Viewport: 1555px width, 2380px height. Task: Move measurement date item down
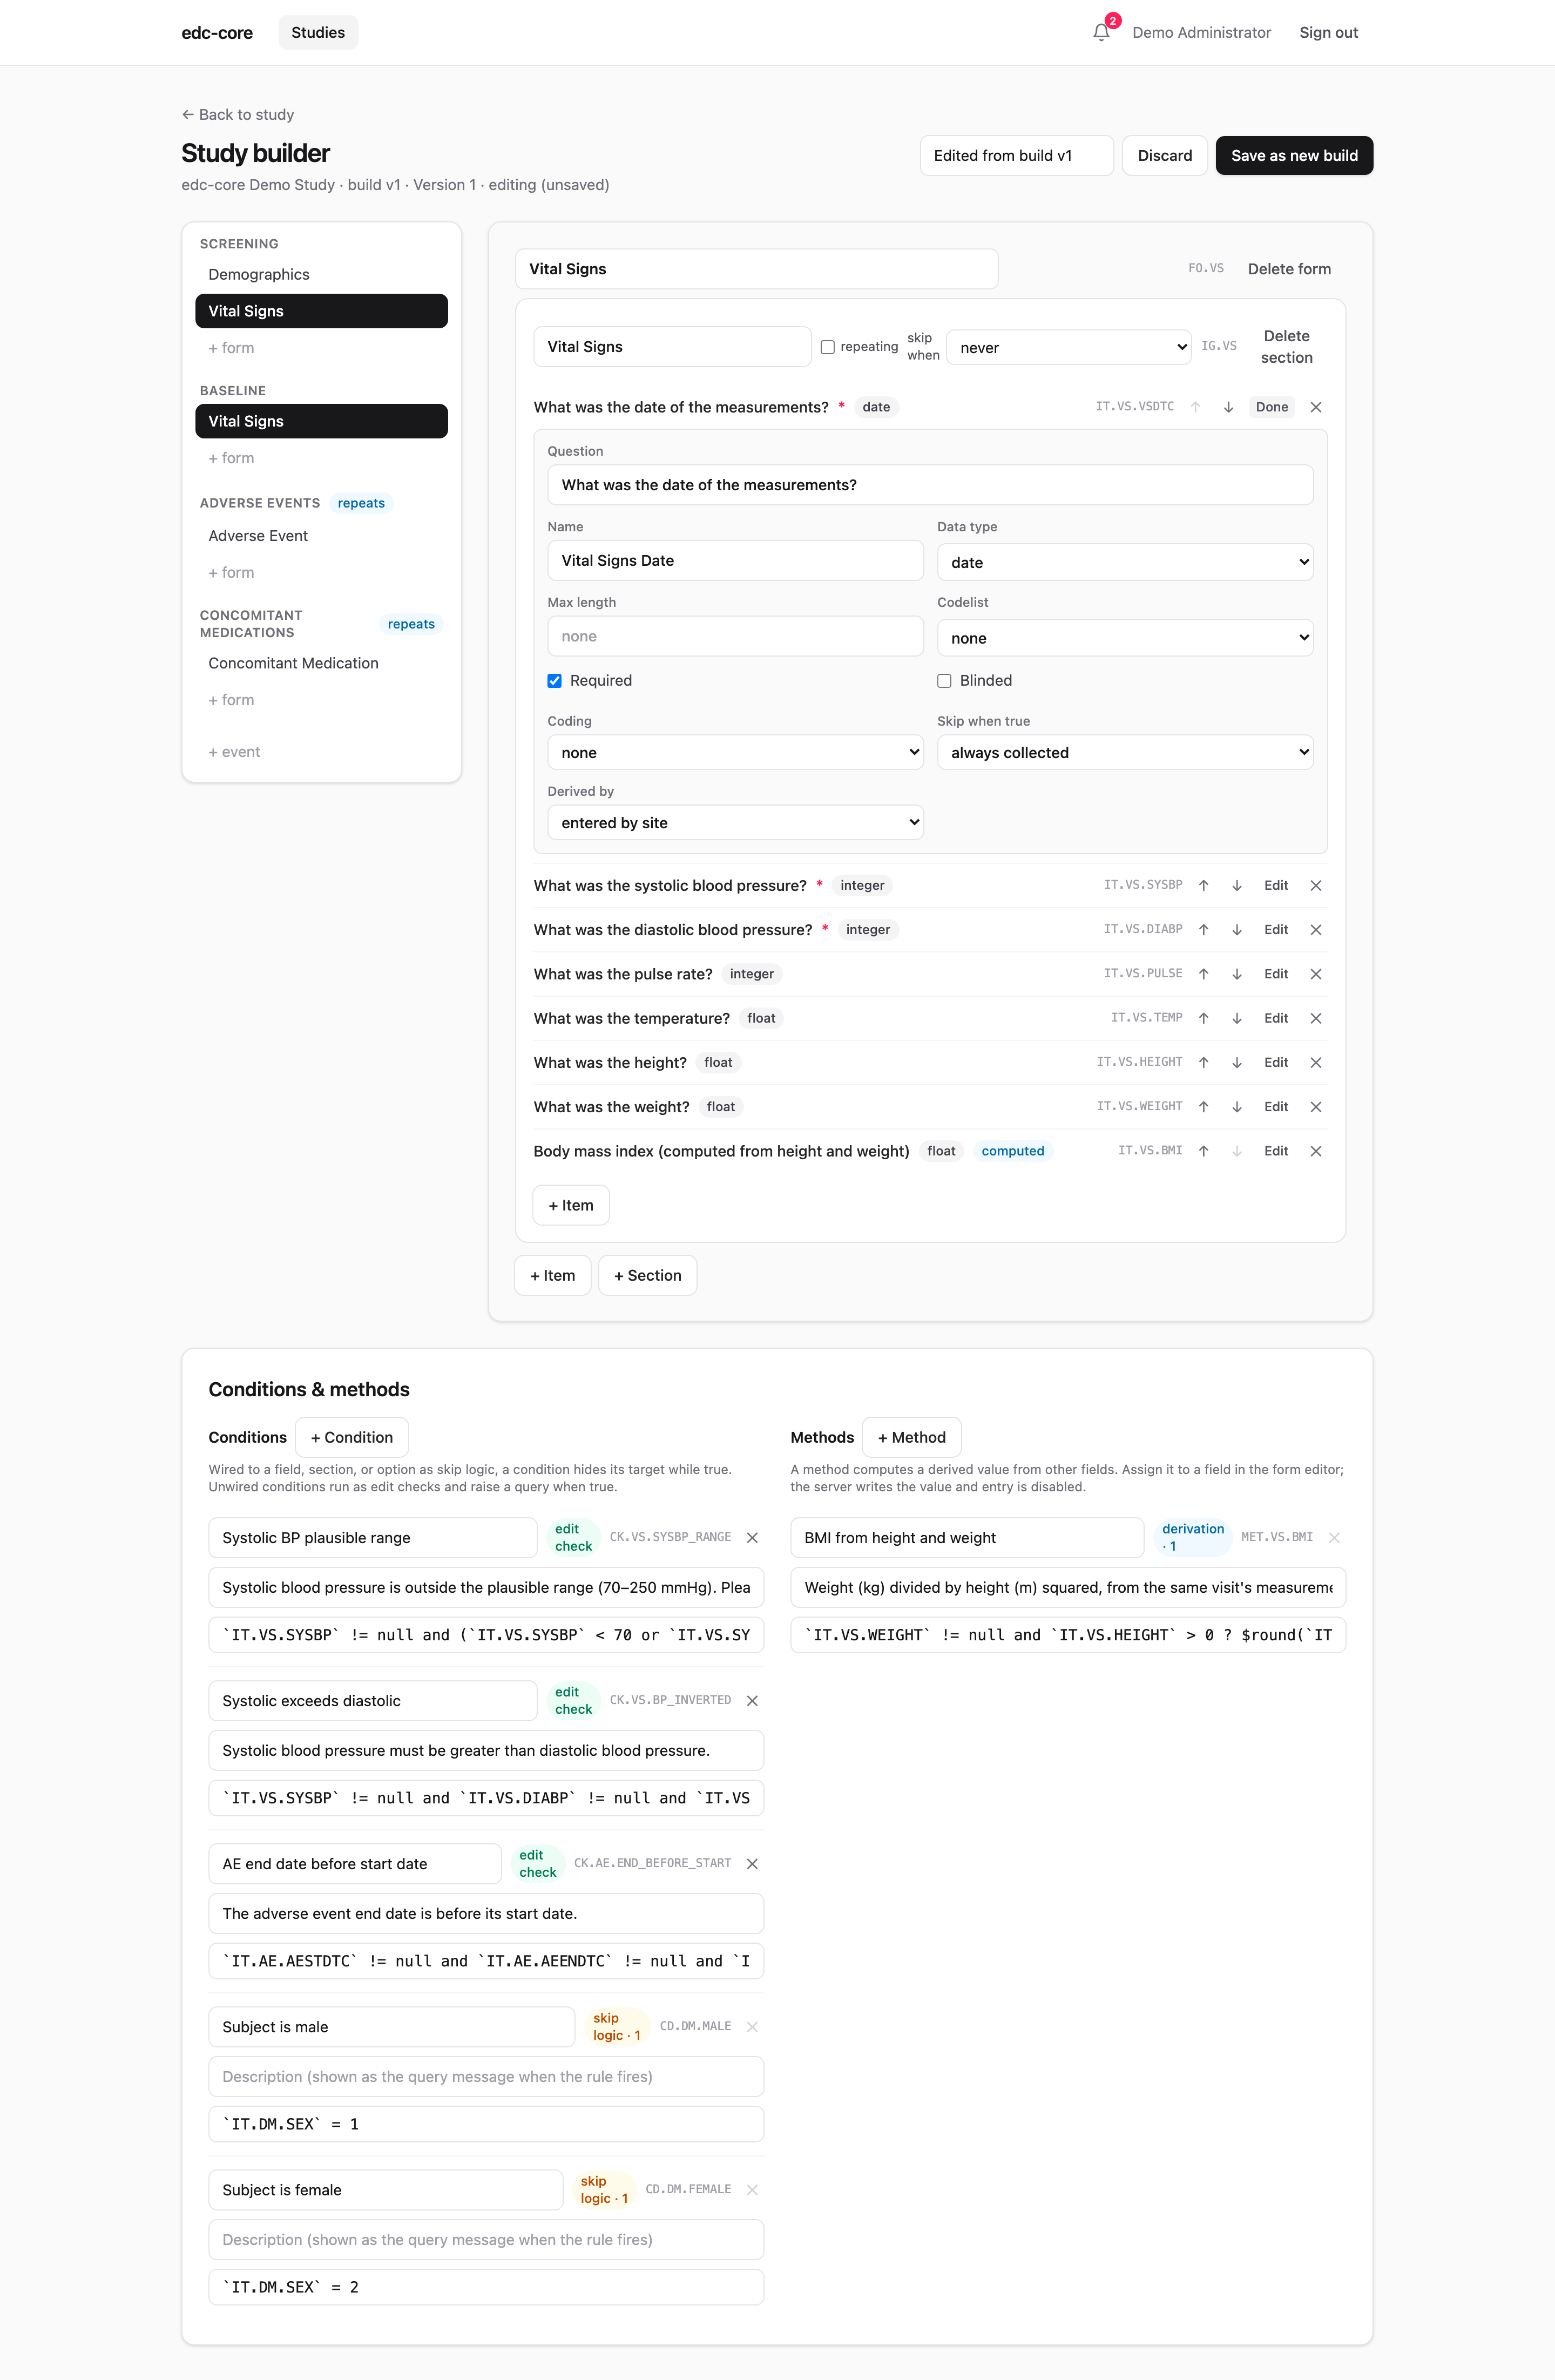1229,407
